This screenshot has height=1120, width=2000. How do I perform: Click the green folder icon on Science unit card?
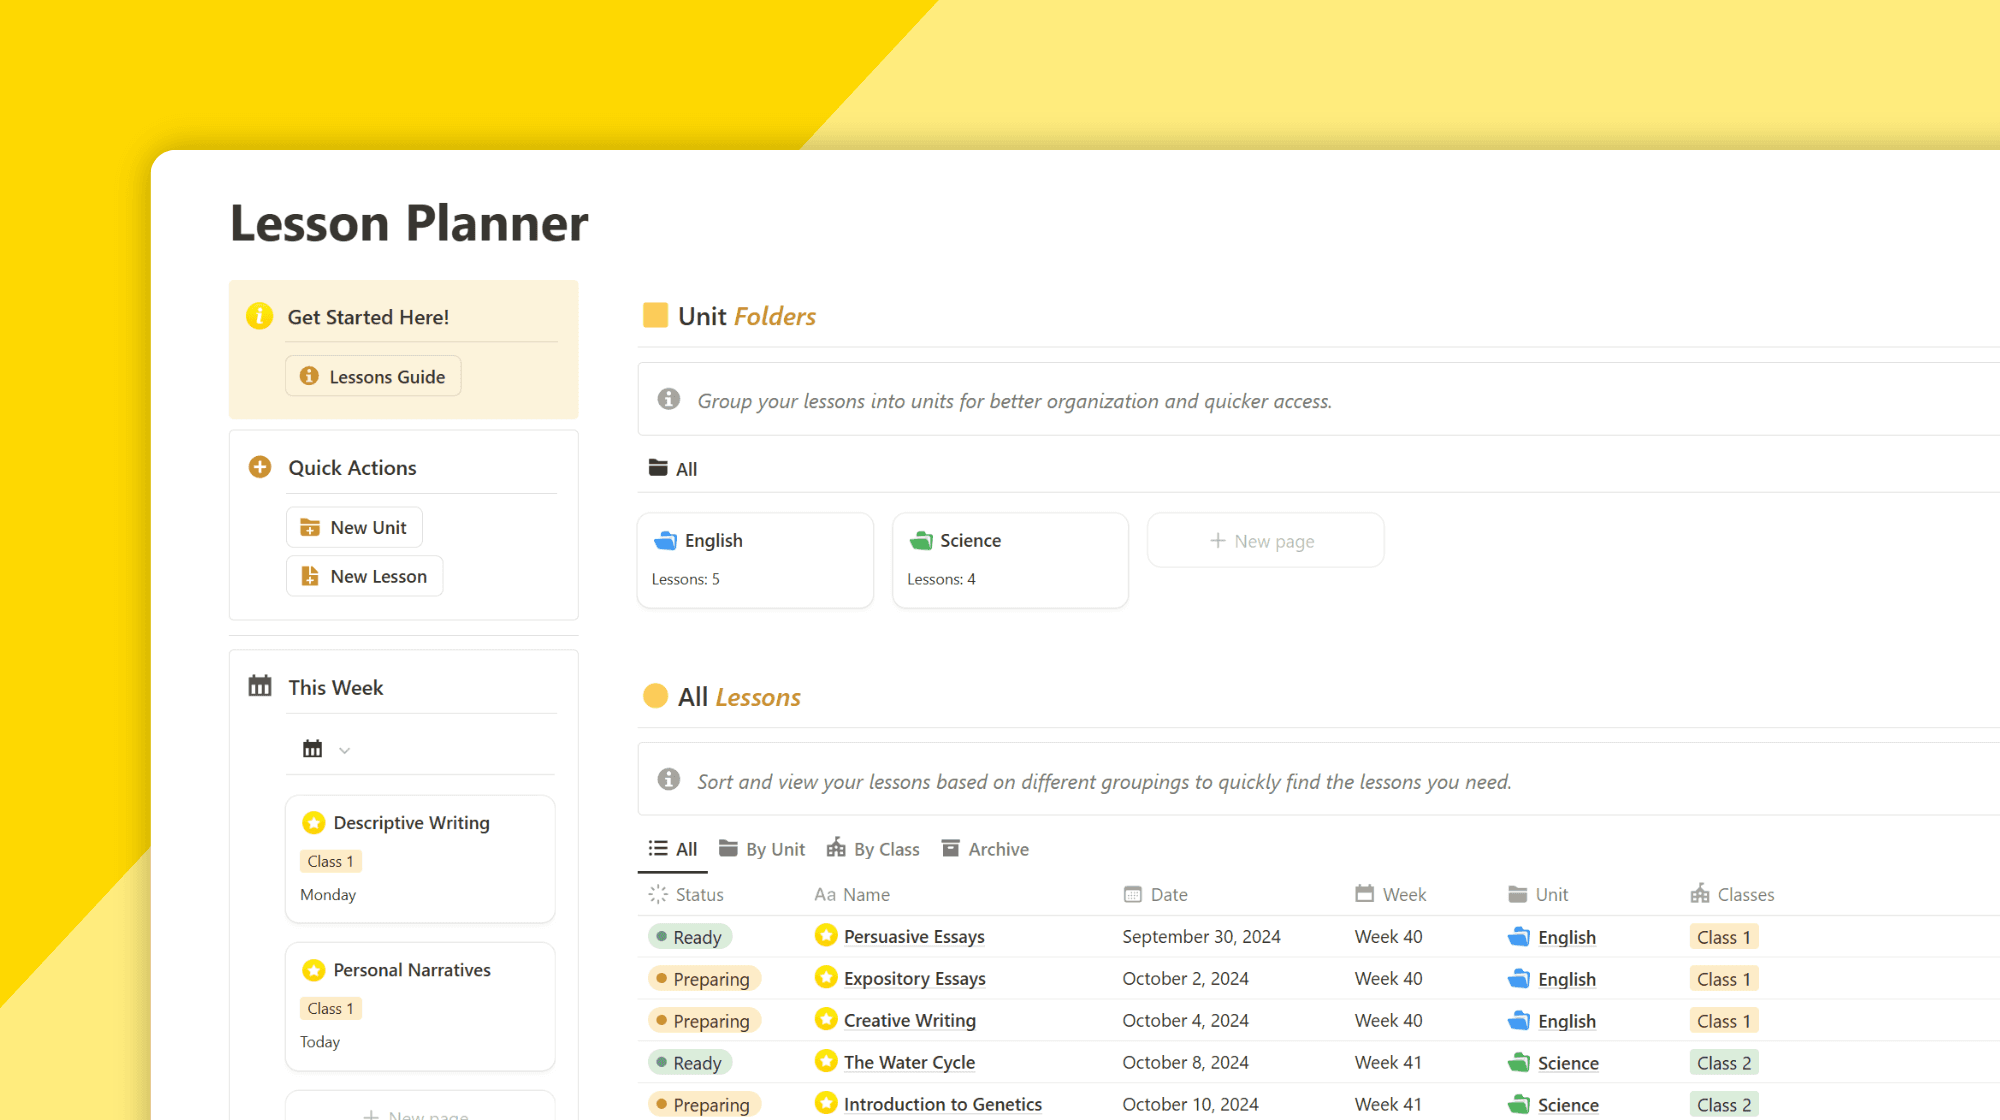tap(921, 541)
